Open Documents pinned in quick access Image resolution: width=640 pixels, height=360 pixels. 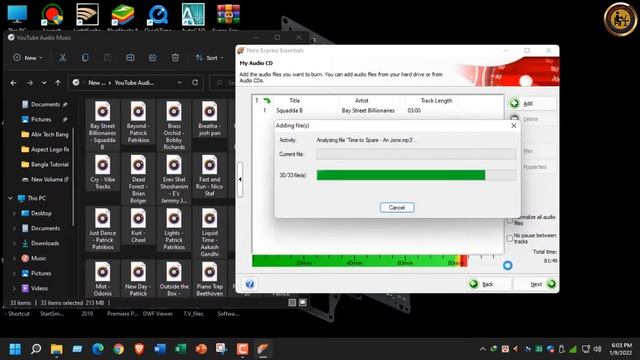tap(45, 104)
